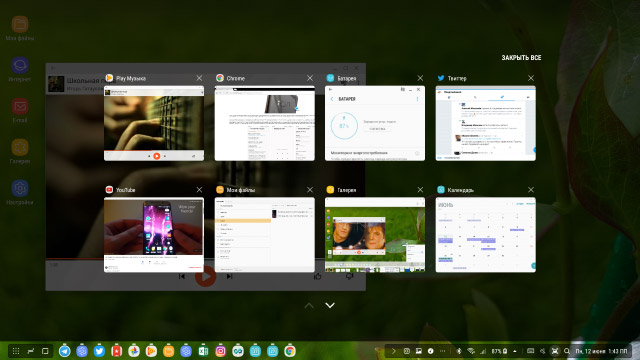Screen dimensions: 640x360
Task: Toggle the sound icon in the tray
Action: click(542, 351)
